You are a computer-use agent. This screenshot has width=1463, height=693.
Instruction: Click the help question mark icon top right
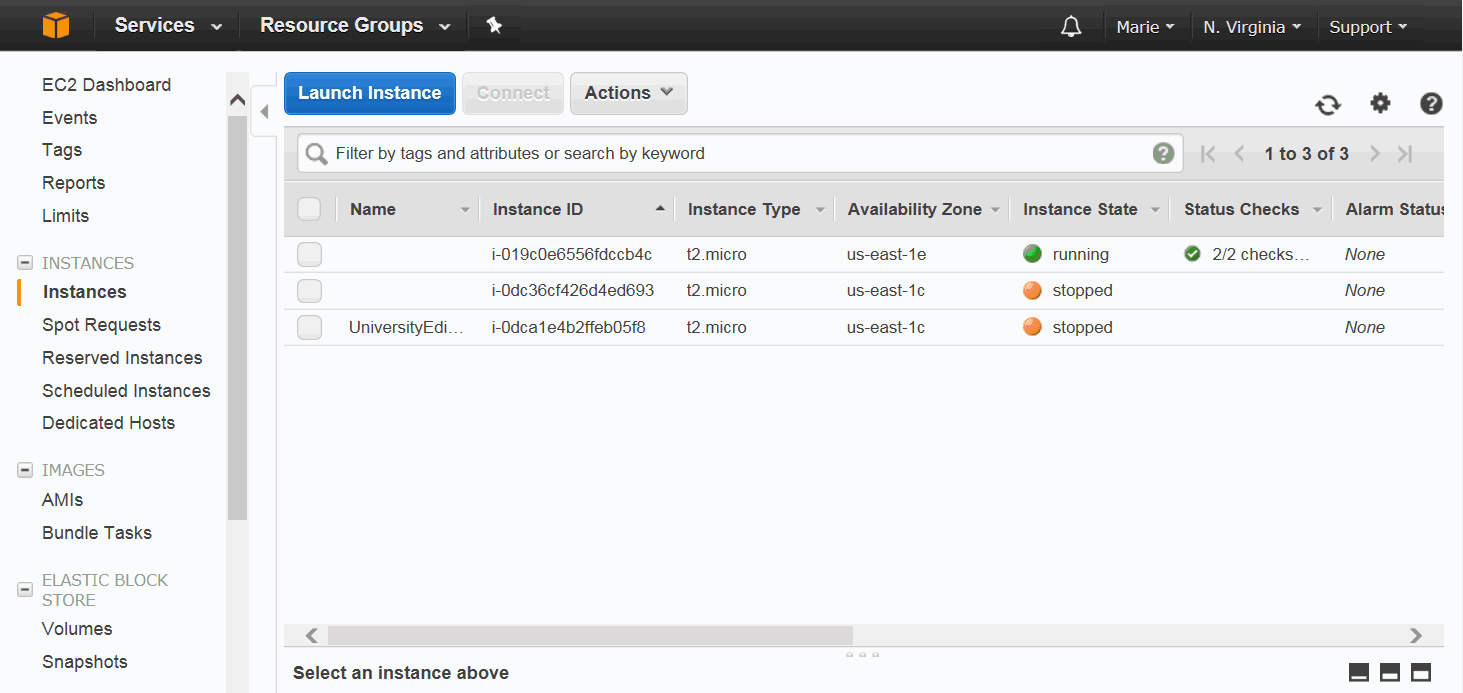[1431, 103]
